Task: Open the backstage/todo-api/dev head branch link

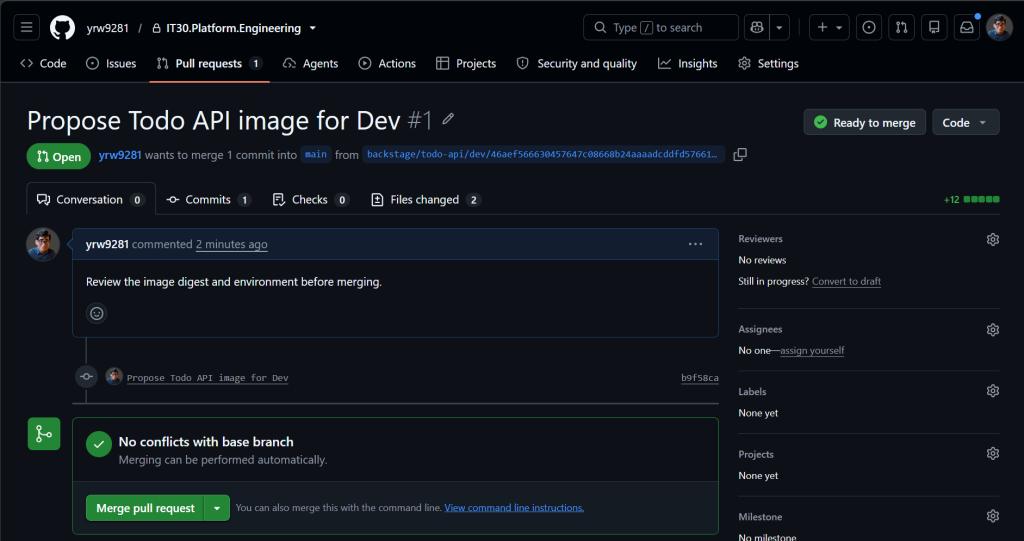Action: (x=543, y=154)
